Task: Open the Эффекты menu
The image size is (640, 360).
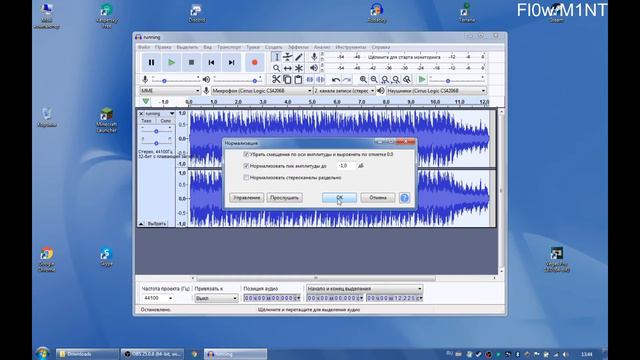Action: click(298, 47)
